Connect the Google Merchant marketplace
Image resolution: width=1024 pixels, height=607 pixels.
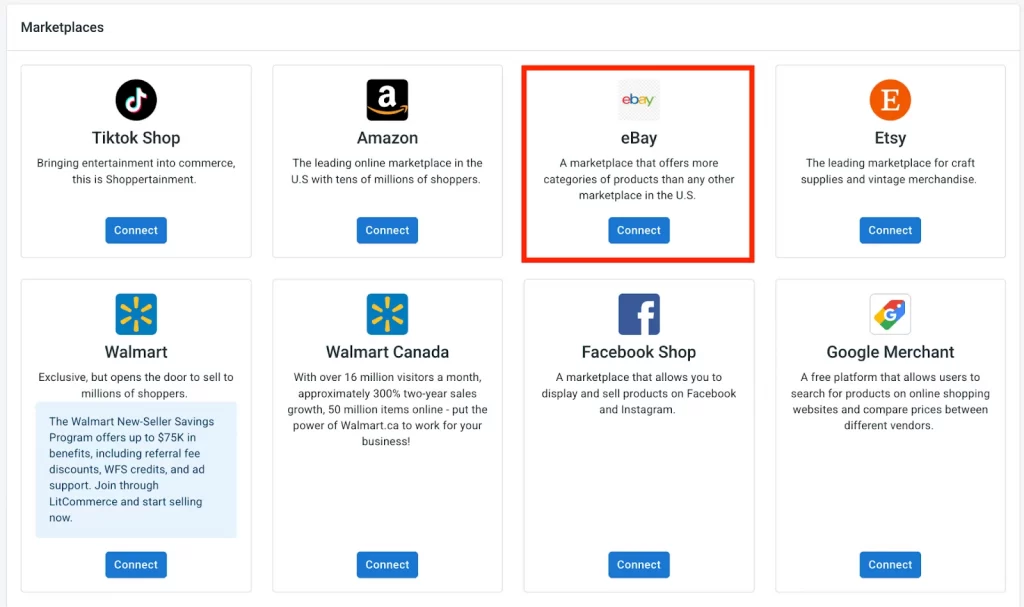[x=889, y=564]
